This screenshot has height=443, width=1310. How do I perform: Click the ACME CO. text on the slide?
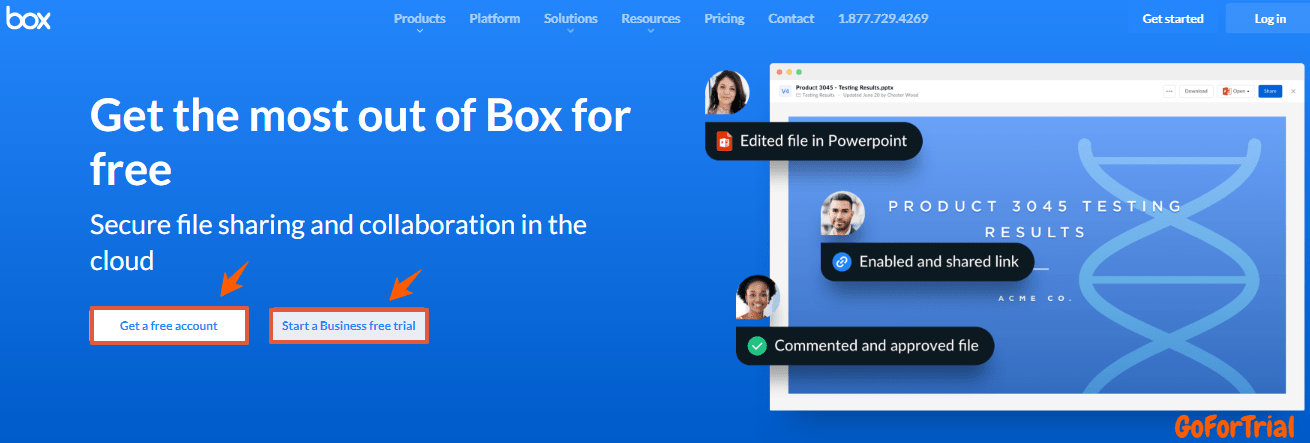pyautogui.click(x=1035, y=299)
